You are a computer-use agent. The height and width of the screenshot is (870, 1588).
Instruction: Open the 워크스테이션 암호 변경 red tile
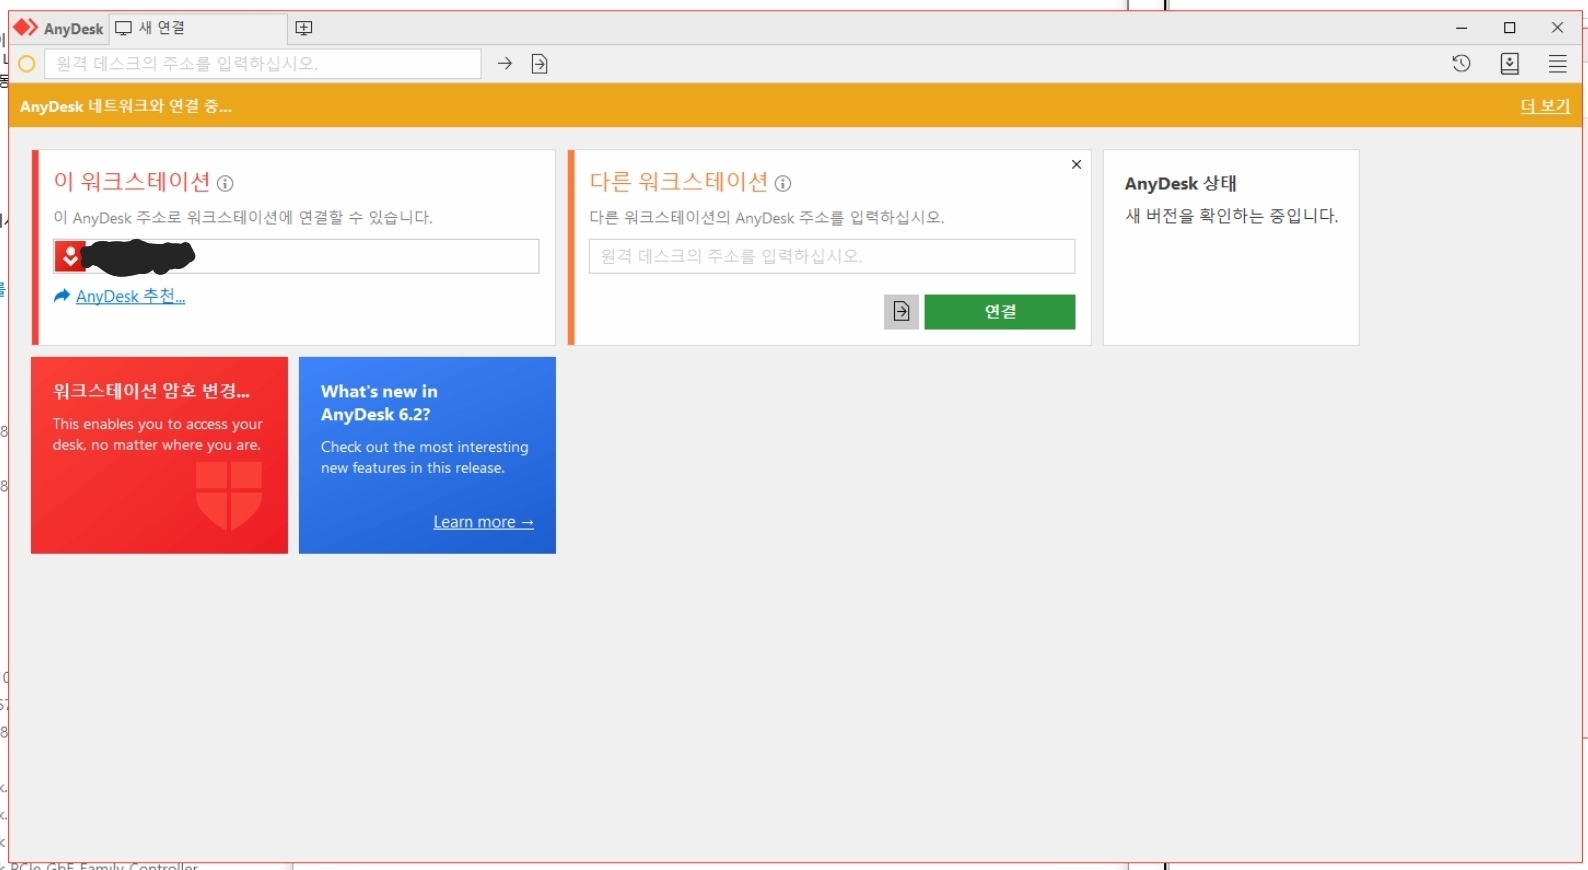click(159, 455)
